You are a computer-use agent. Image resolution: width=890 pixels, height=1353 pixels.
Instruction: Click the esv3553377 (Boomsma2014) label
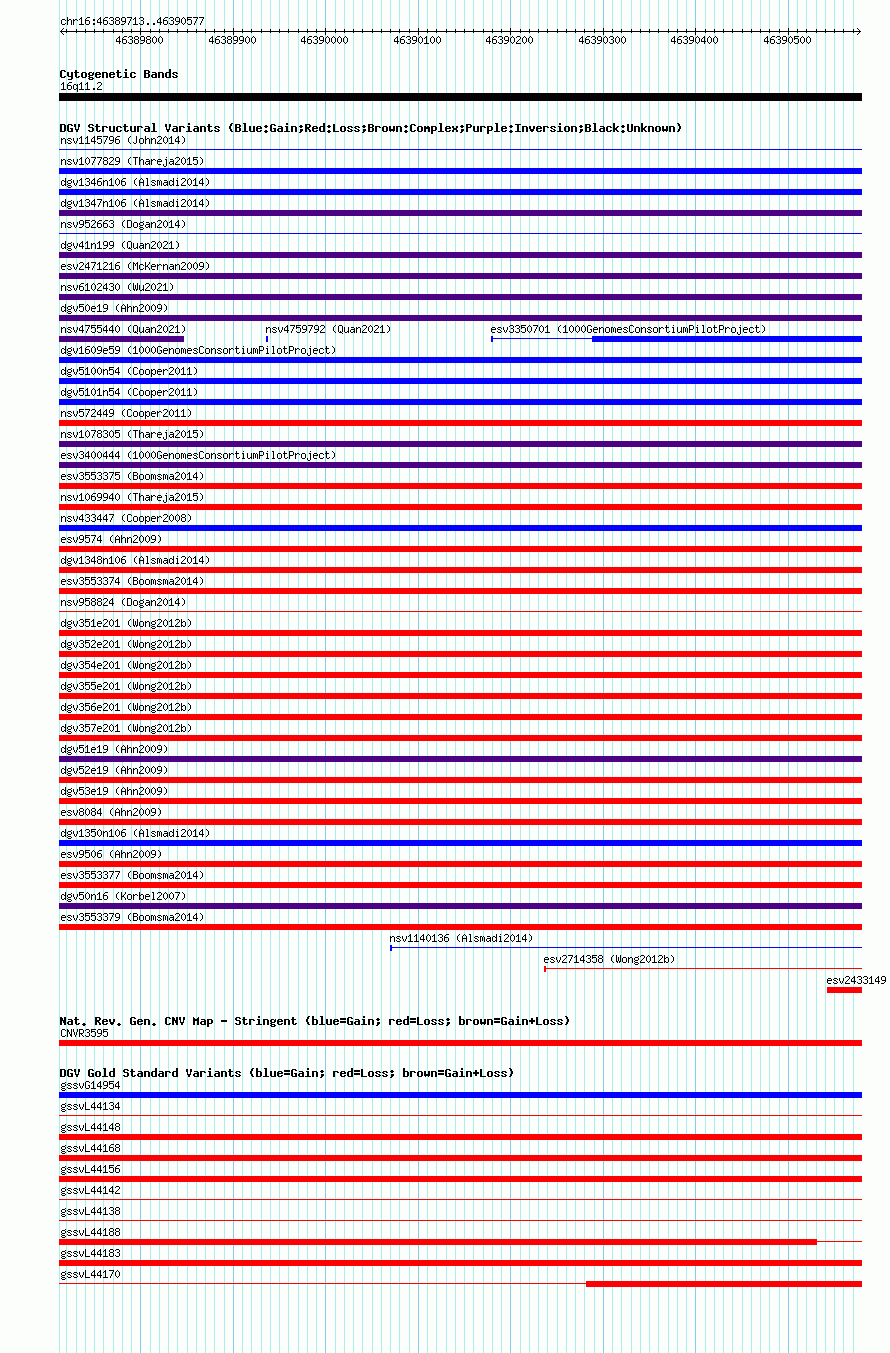(x=132, y=875)
